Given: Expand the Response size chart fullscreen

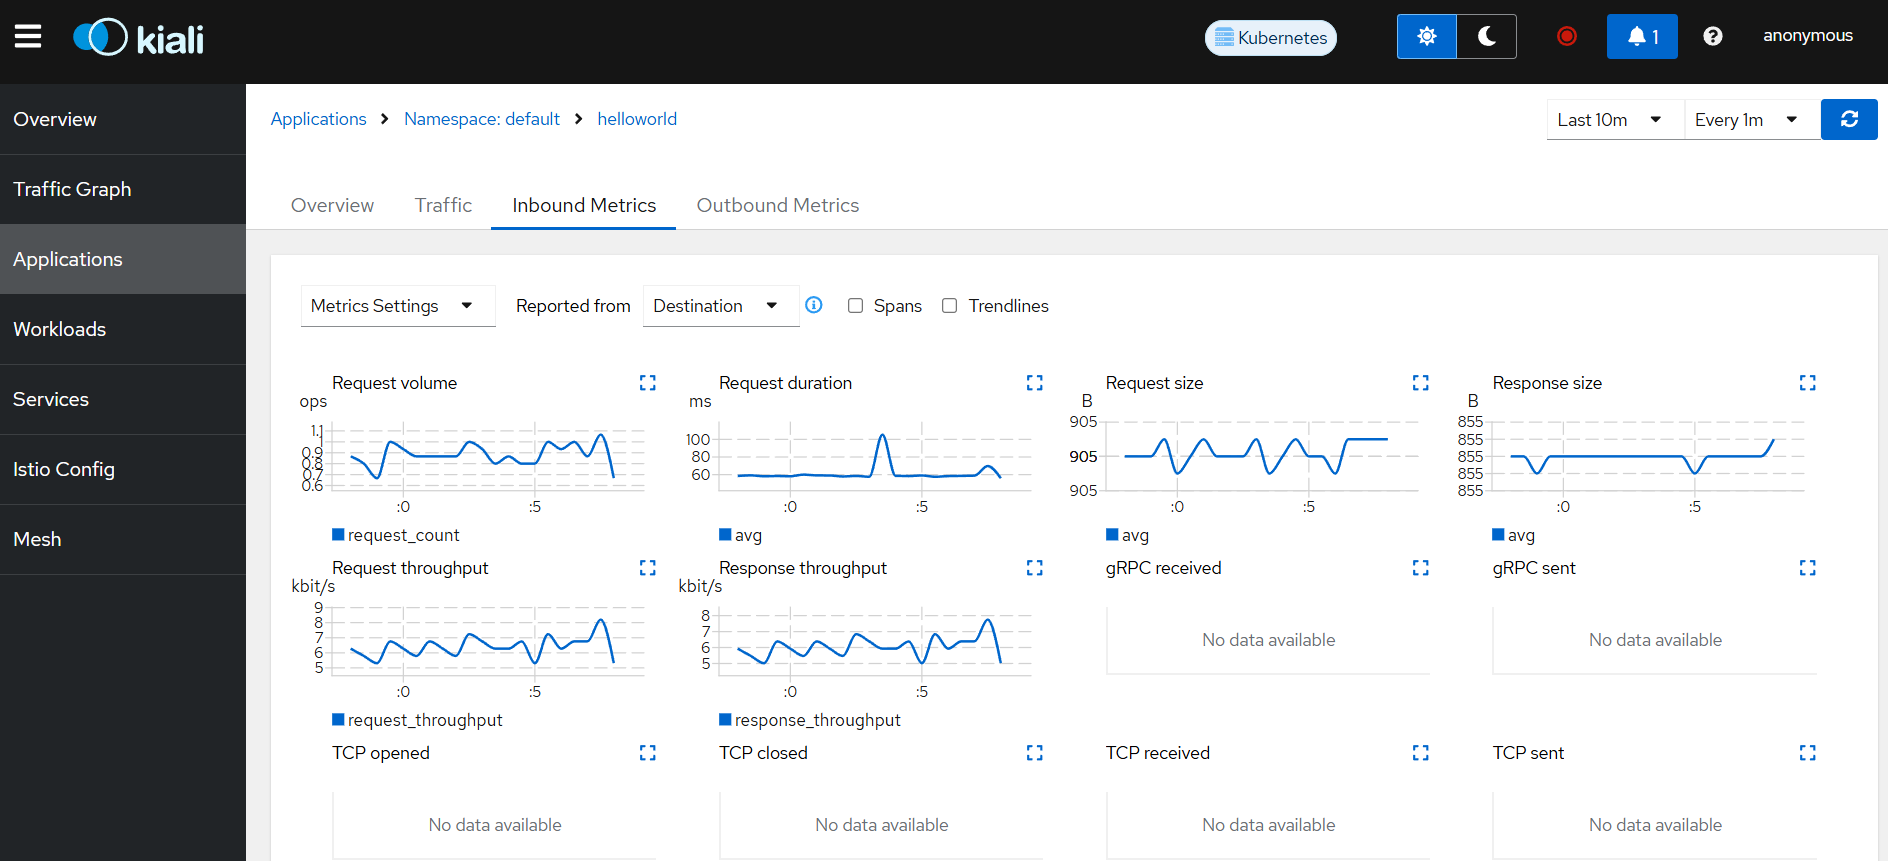Looking at the screenshot, I should pyautogui.click(x=1808, y=383).
